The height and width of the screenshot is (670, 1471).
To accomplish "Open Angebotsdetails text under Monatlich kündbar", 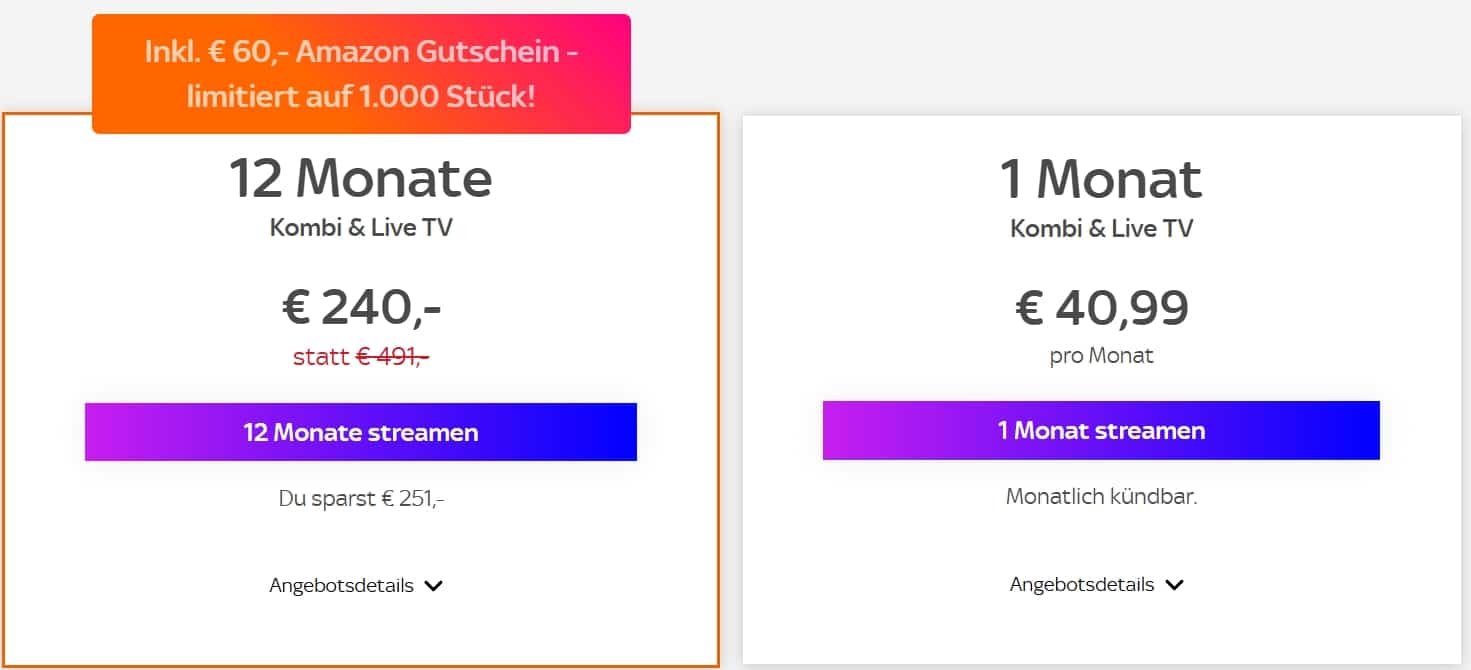I will click(x=1082, y=584).
